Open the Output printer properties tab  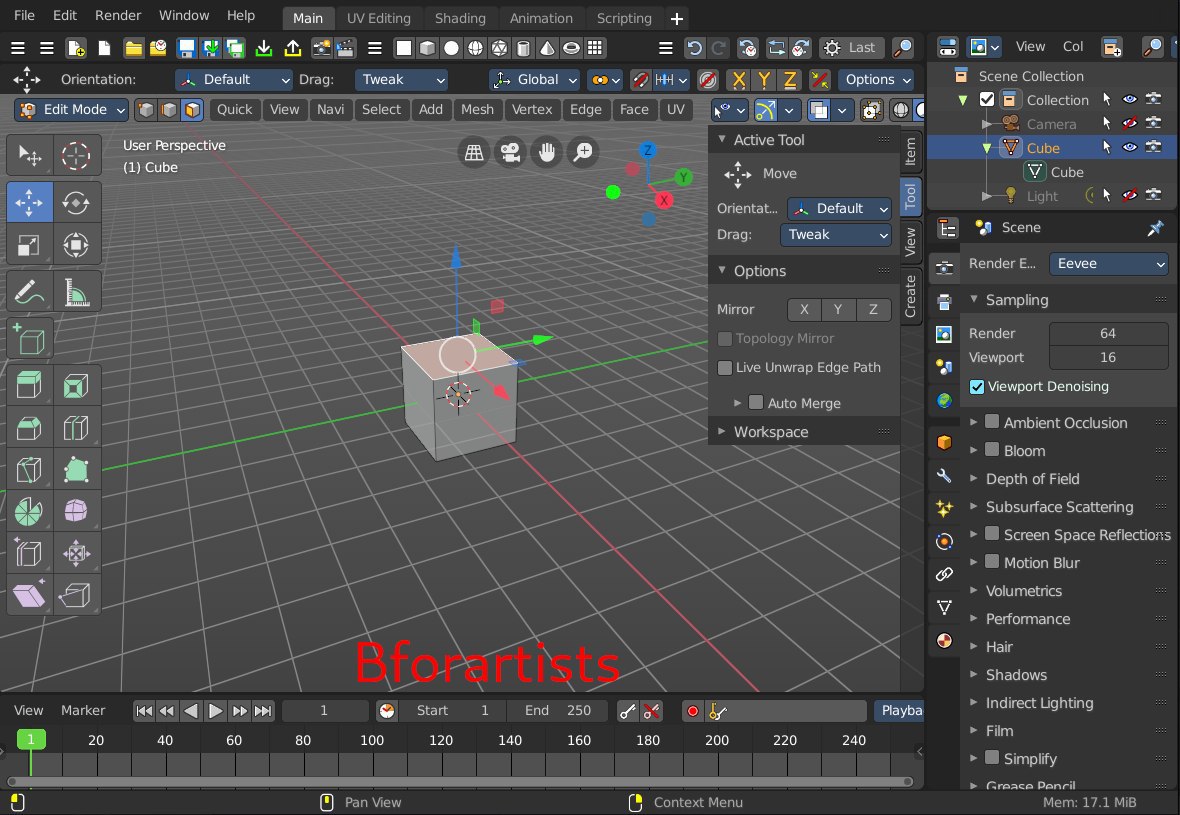(944, 301)
